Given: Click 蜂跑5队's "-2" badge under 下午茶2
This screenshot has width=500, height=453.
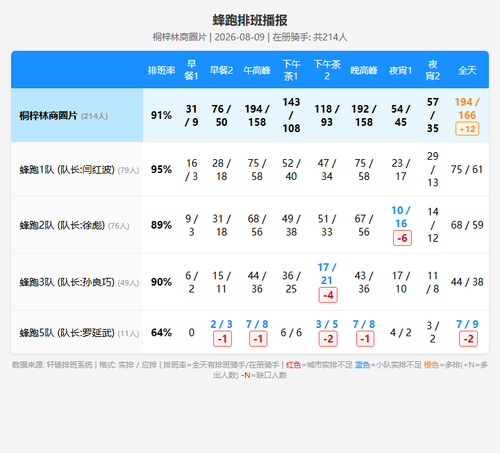Looking at the screenshot, I should tap(328, 339).
